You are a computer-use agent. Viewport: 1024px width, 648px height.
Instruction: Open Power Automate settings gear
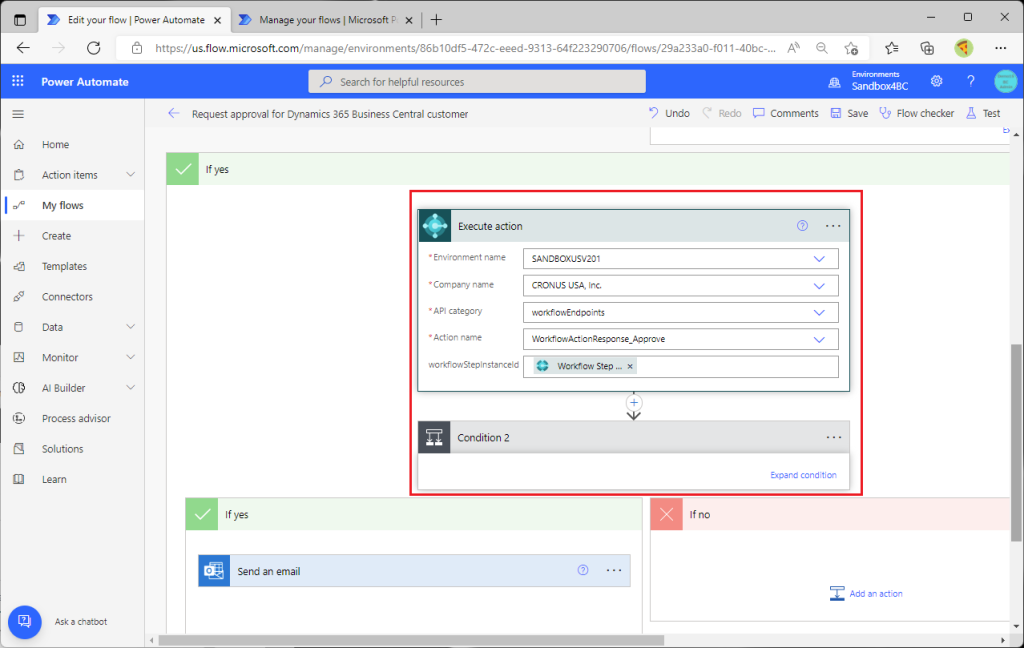936,81
